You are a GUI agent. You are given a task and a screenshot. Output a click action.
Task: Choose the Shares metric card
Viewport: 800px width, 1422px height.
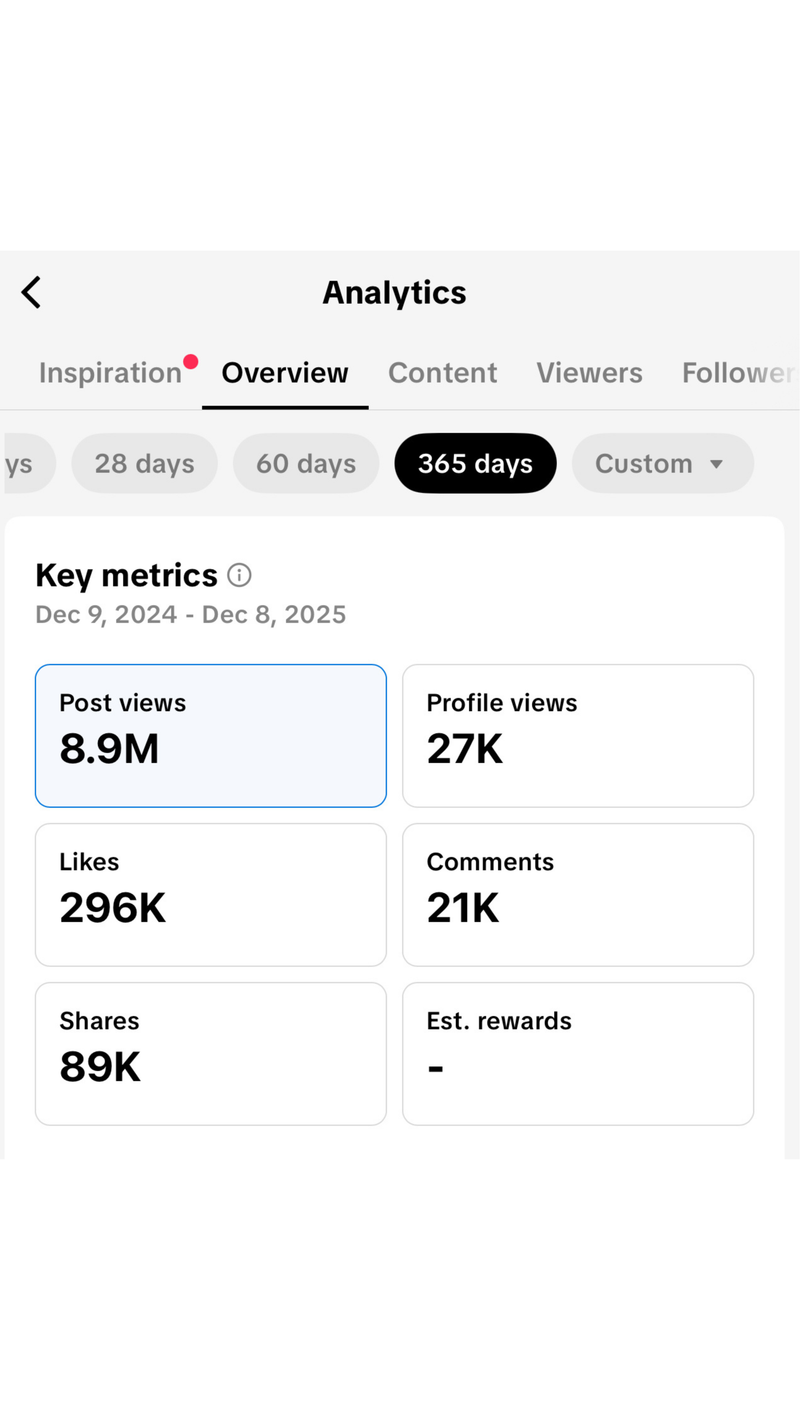pos(210,1053)
